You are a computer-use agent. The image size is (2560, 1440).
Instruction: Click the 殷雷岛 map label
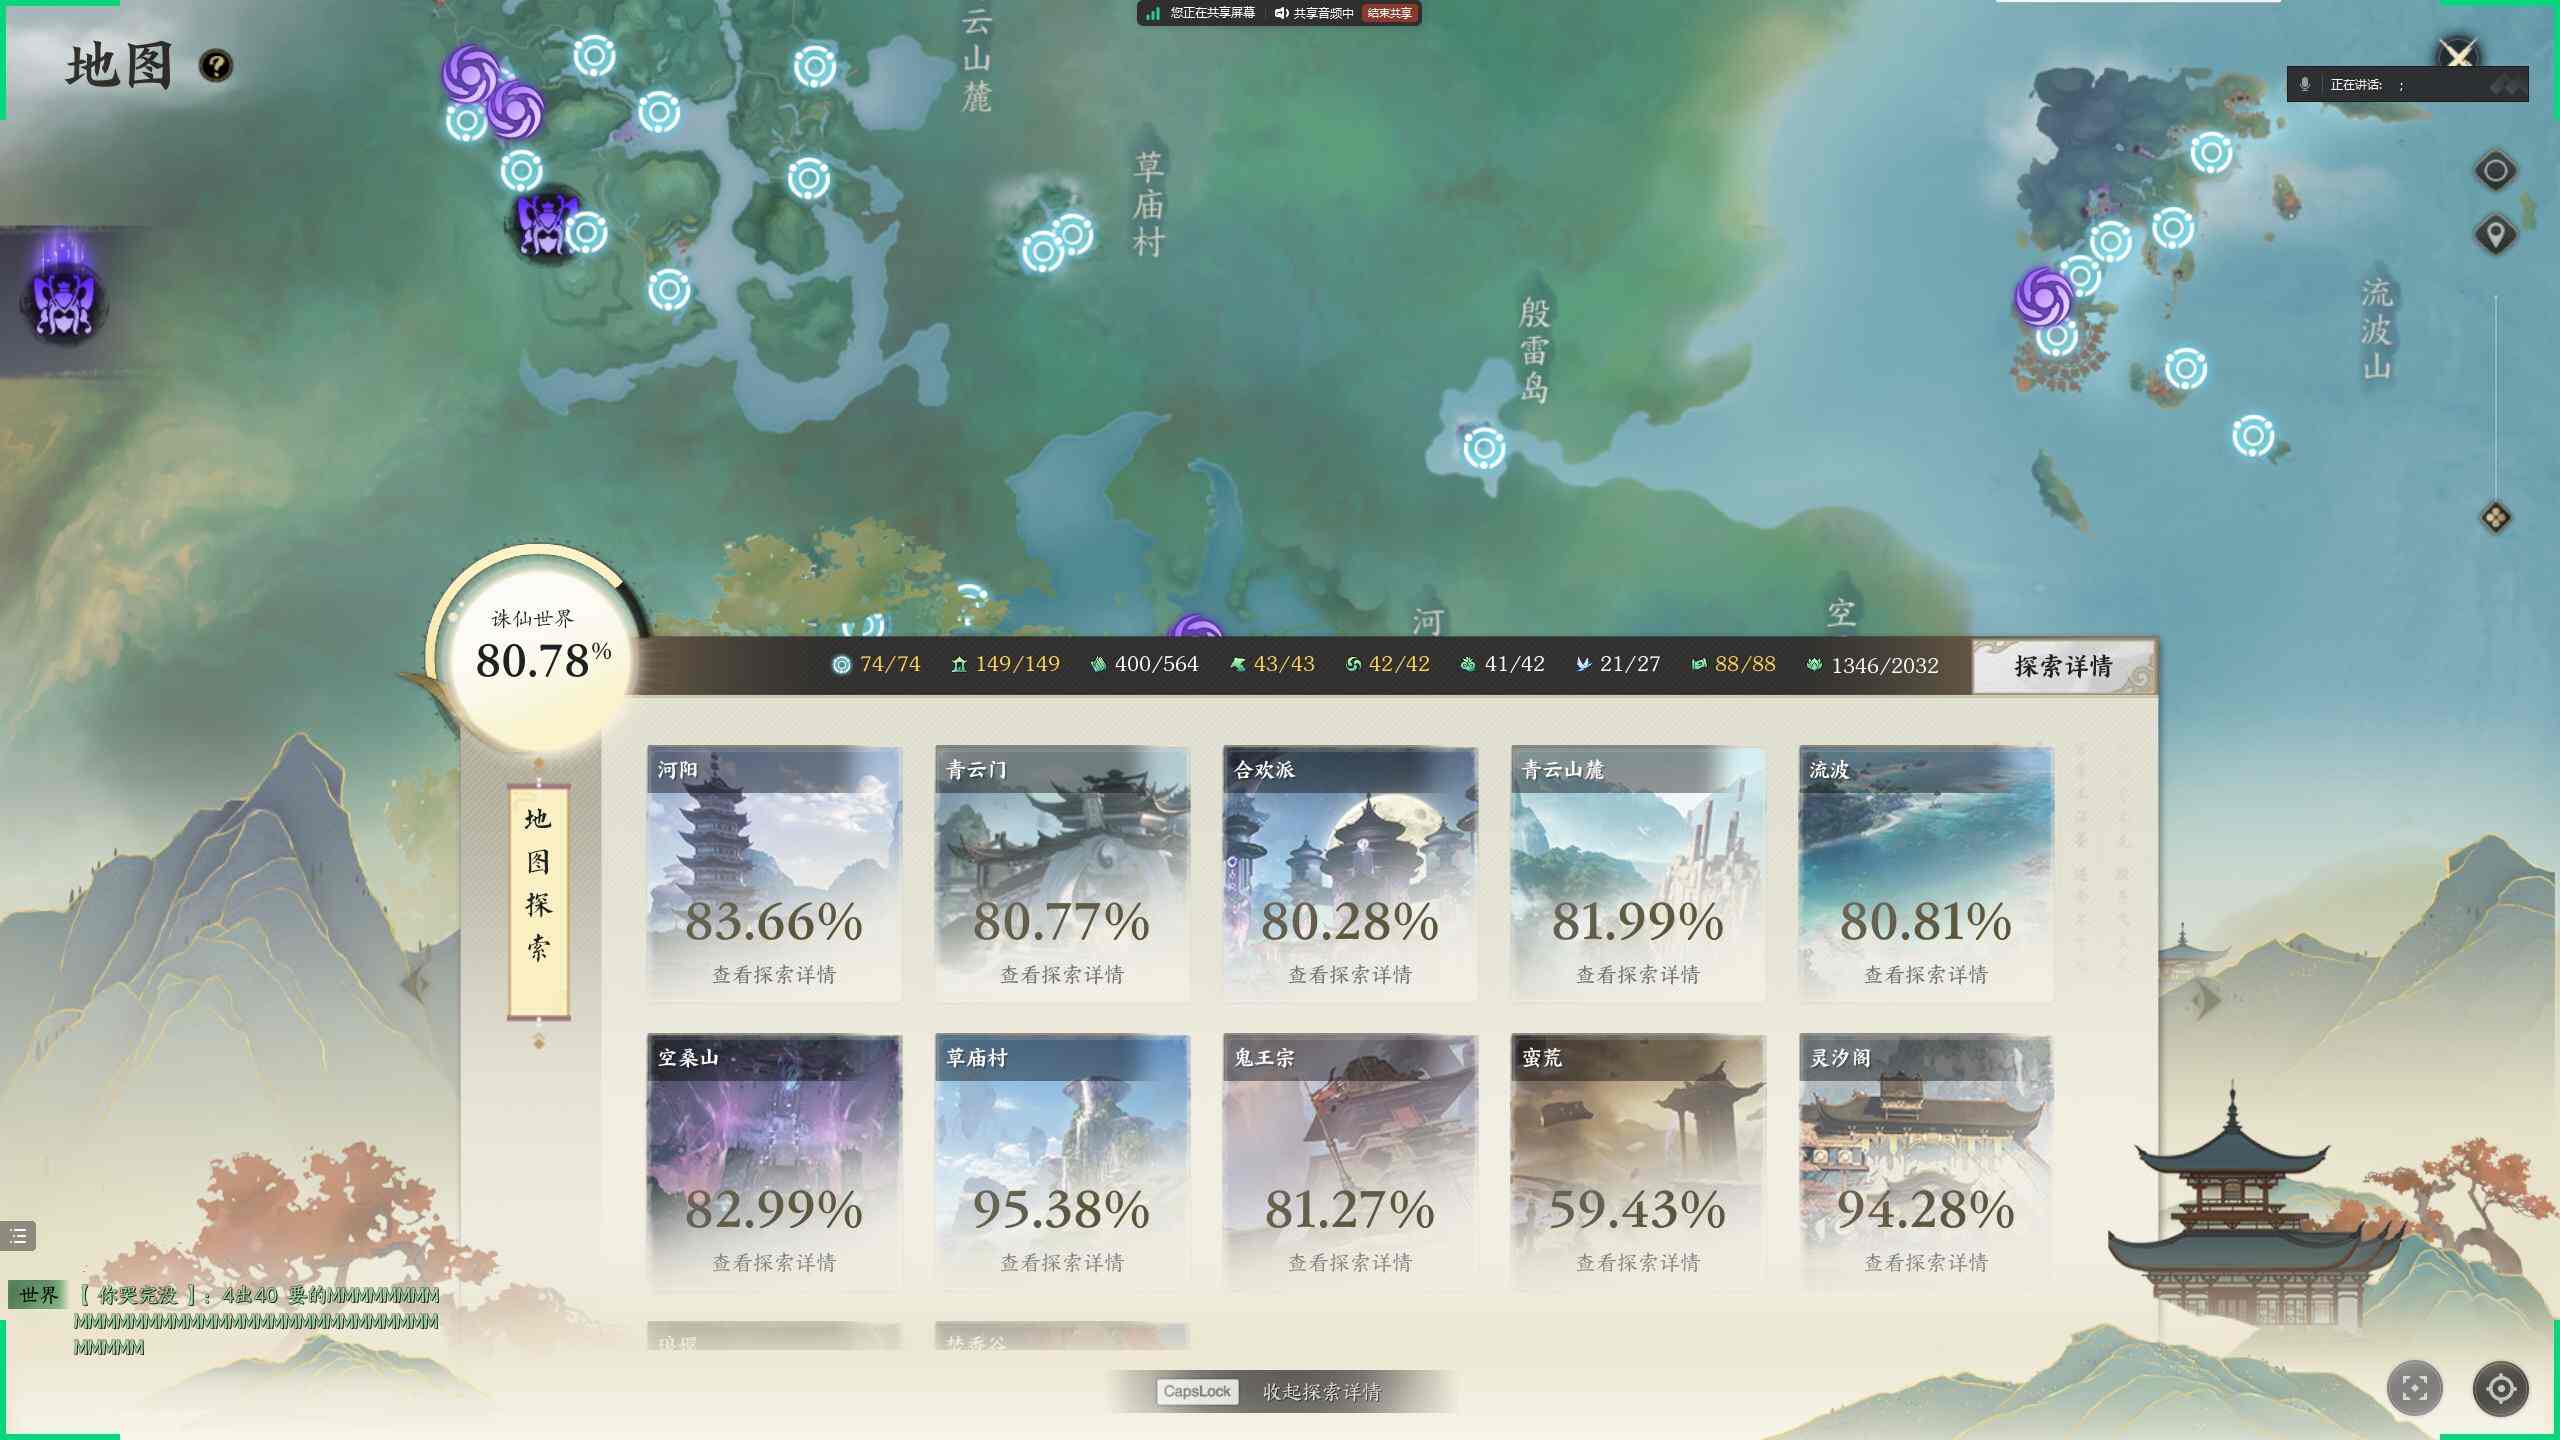1534,350
